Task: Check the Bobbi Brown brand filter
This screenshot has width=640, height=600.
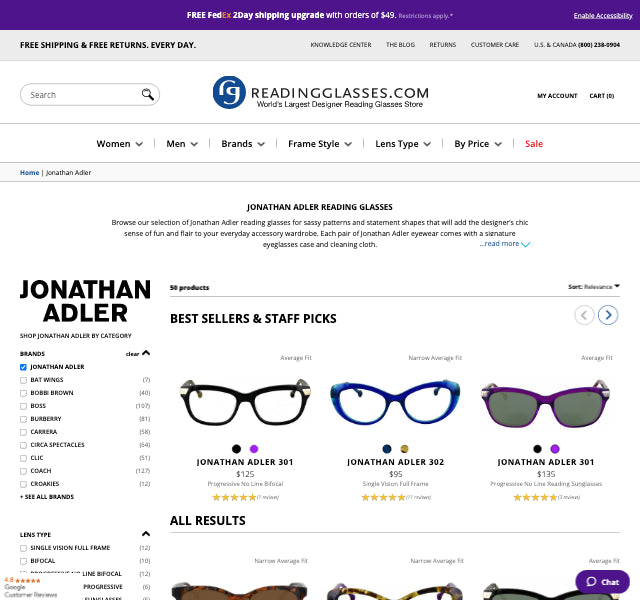Action: [23, 393]
